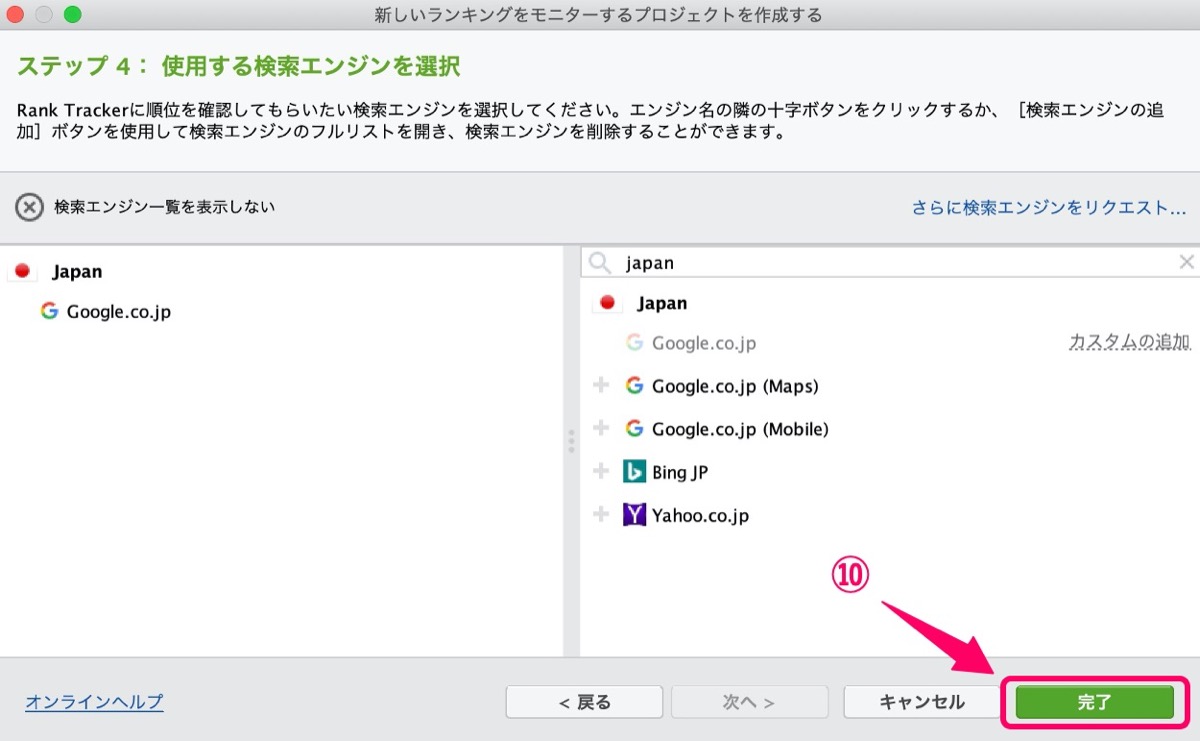Add Yahoo.co.jp with its plus icon
The height and width of the screenshot is (741, 1200).
(601, 515)
